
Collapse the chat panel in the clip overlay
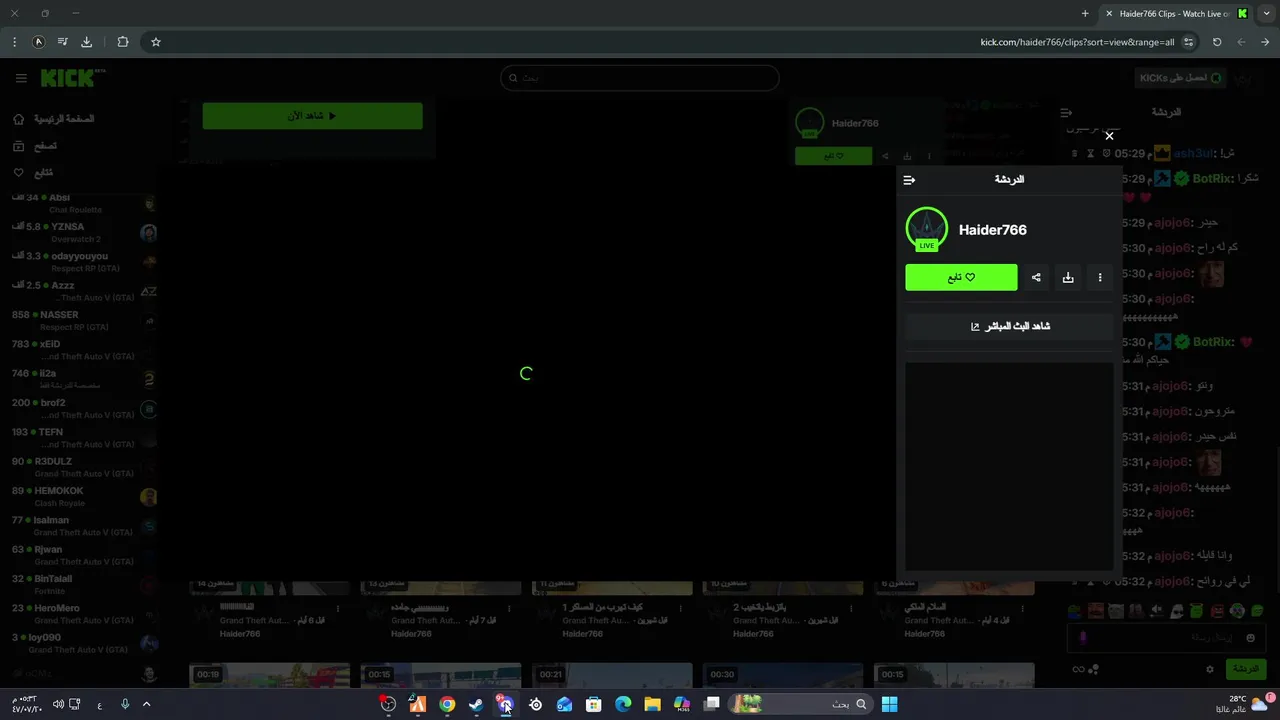click(x=909, y=180)
